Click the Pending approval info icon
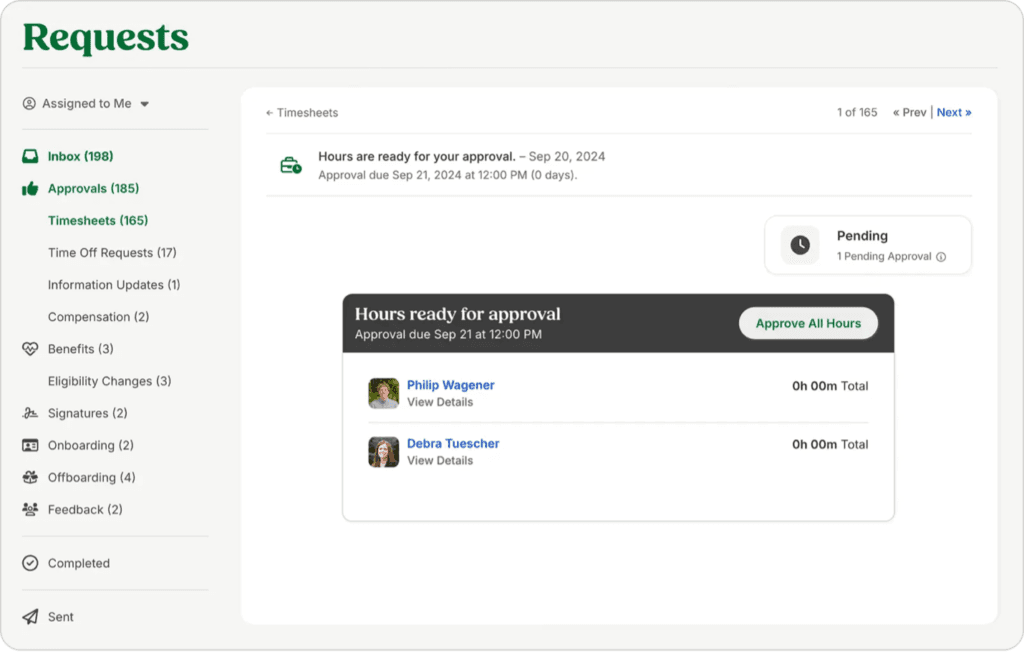The image size is (1024, 654). pyautogui.click(x=940, y=257)
